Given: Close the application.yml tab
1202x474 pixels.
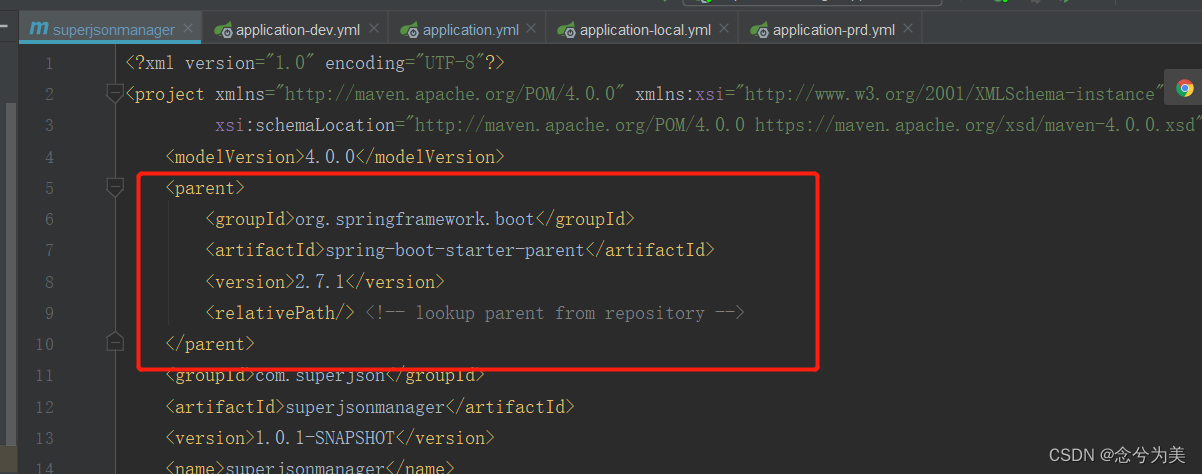Looking at the screenshot, I should click(531, 30).
